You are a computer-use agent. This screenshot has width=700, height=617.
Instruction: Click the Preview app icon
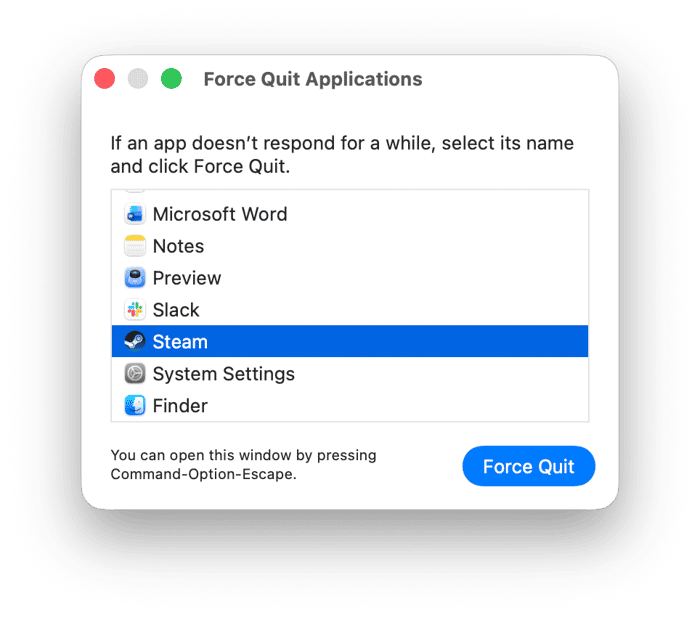click(x=134, y=278)
